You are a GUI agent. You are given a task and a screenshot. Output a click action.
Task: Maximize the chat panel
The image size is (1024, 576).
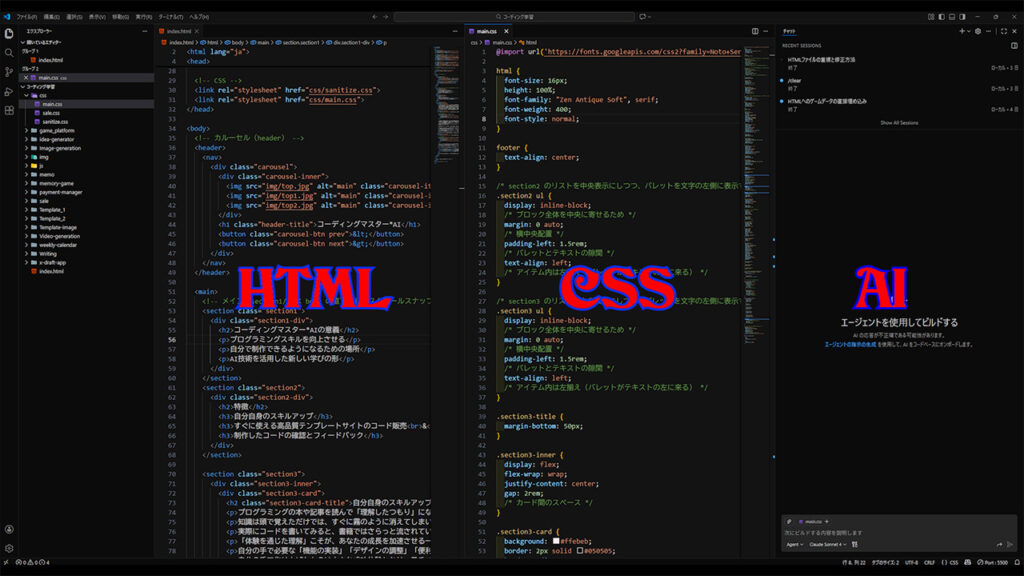[1002, 31]
